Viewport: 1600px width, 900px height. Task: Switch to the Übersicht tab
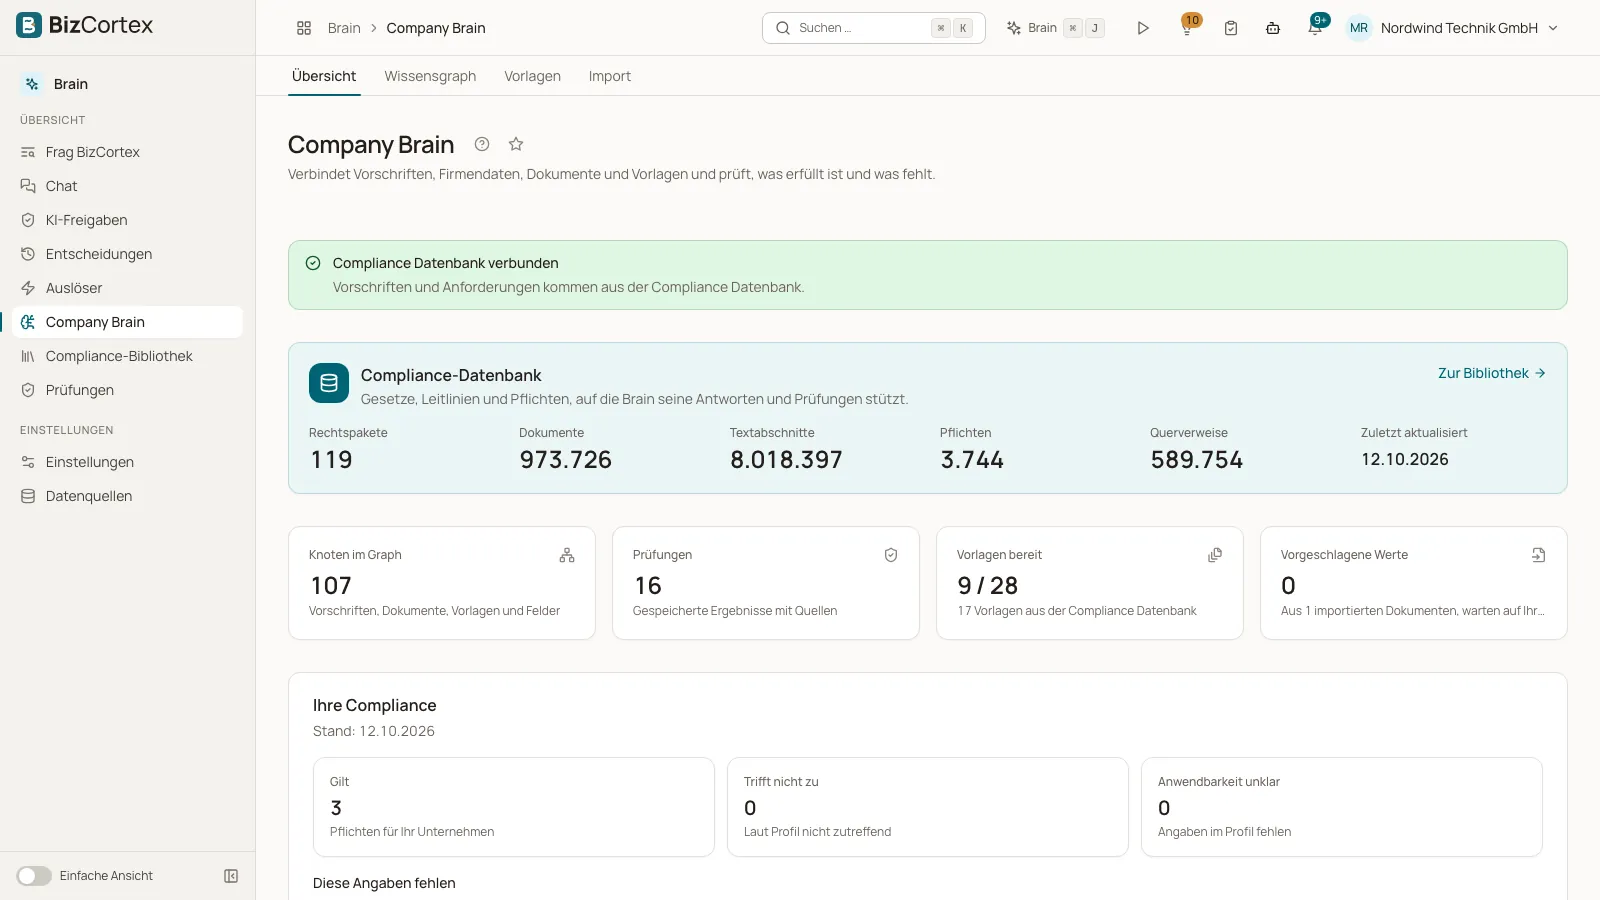pos(324,76)
